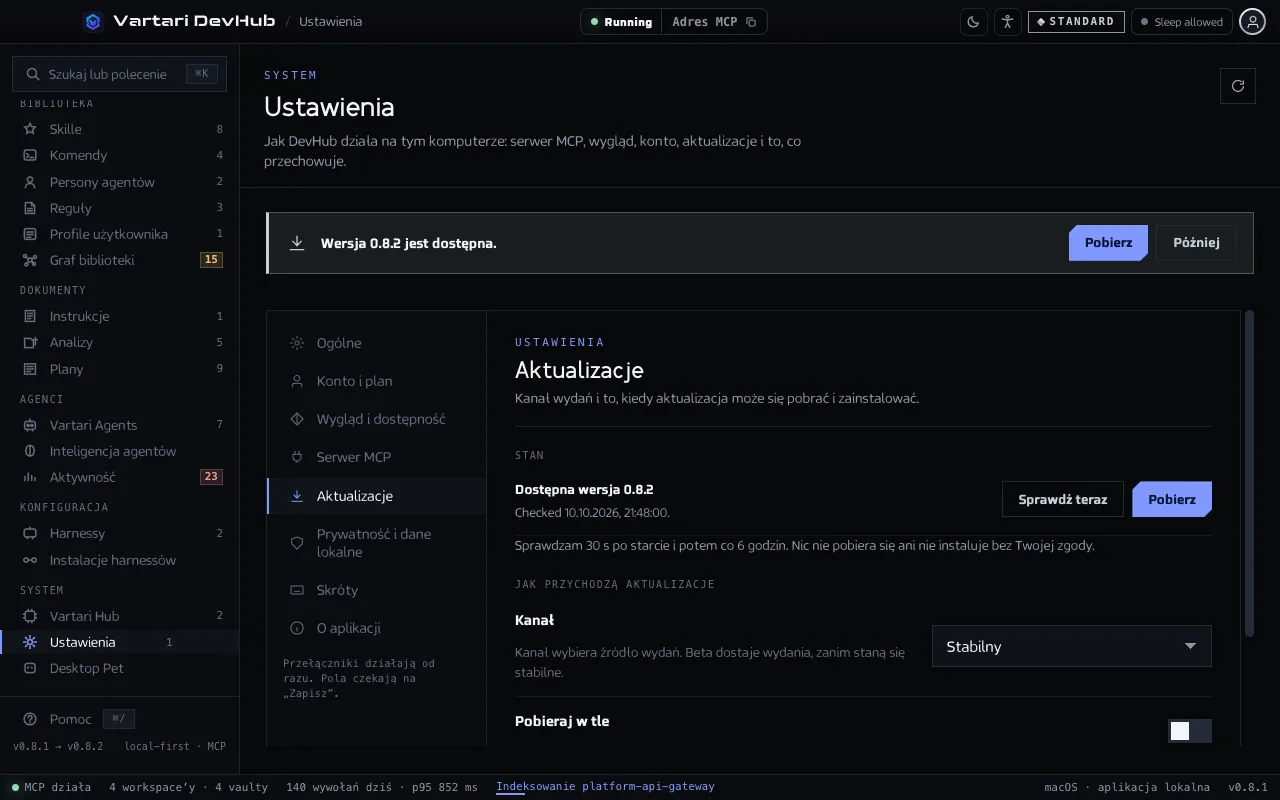
Task: Click the Inteligencja agentów icon
Action: tap(30, 451)
